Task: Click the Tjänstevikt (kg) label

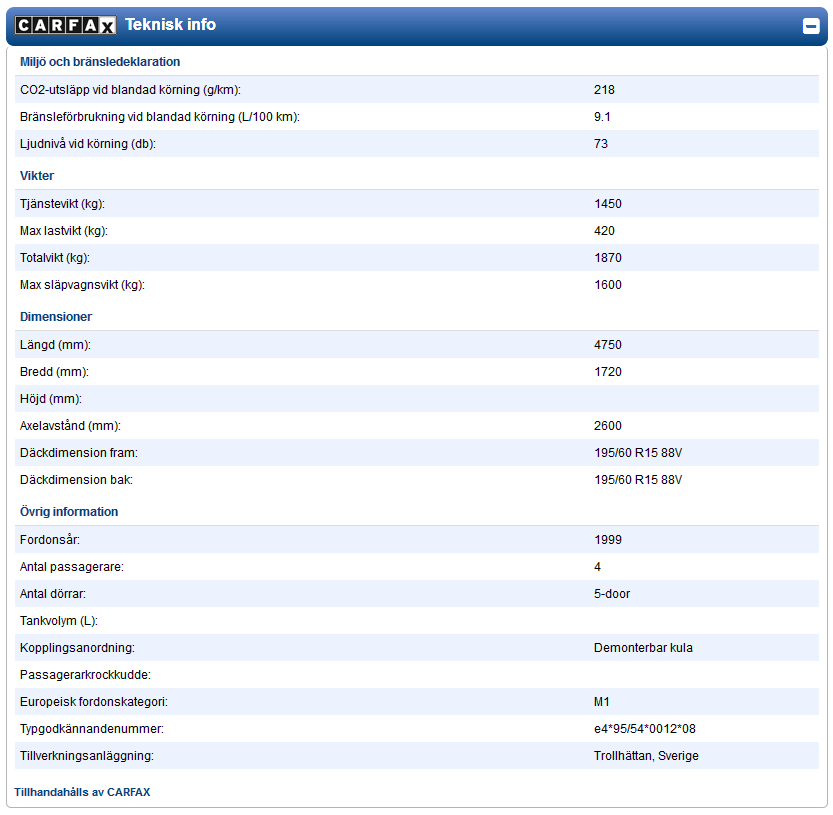Action: [62, 204]
